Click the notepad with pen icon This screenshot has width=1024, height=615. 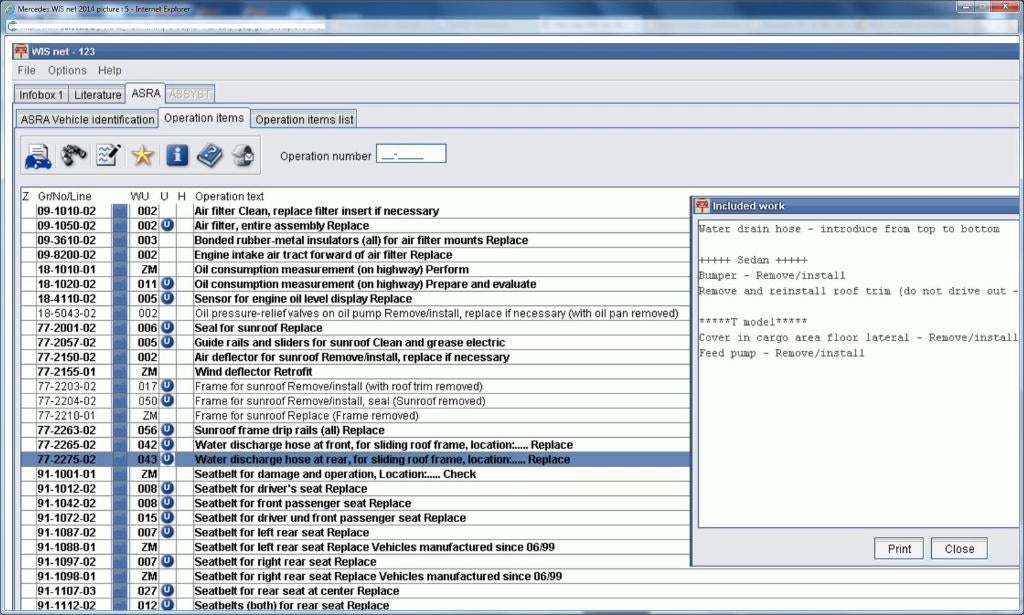107,156
